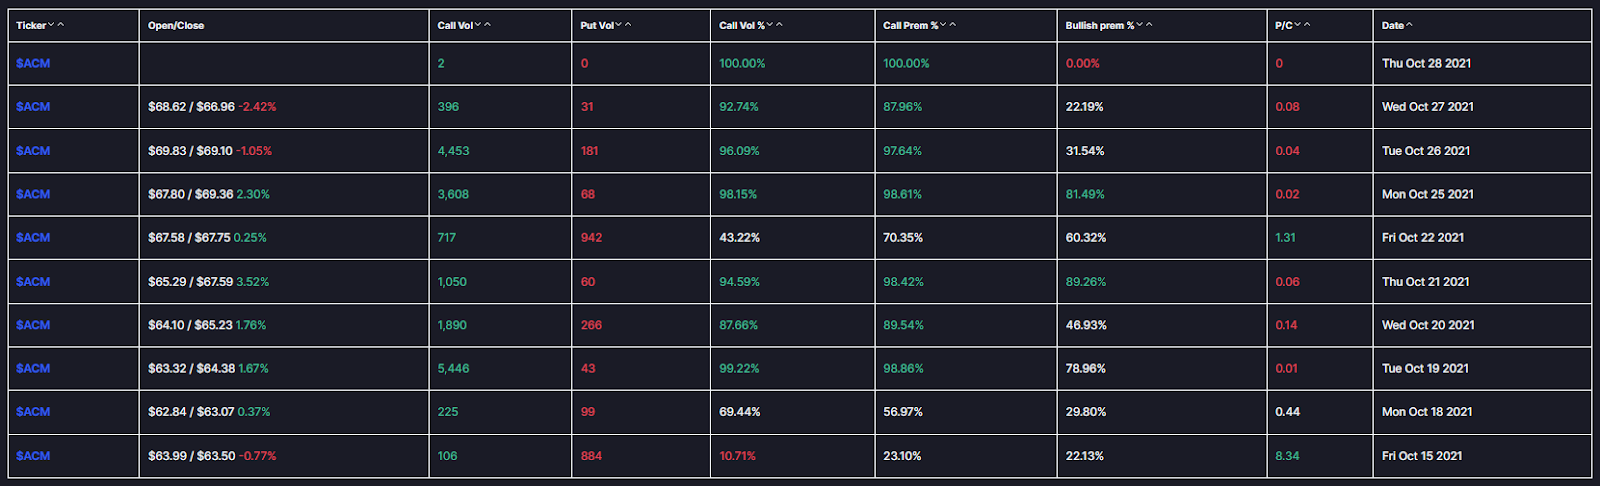Viewport: 1600px width, 486px height.
Task: Open $ACM ticker in Mon Oct 25 row
Action: point(33,194)
